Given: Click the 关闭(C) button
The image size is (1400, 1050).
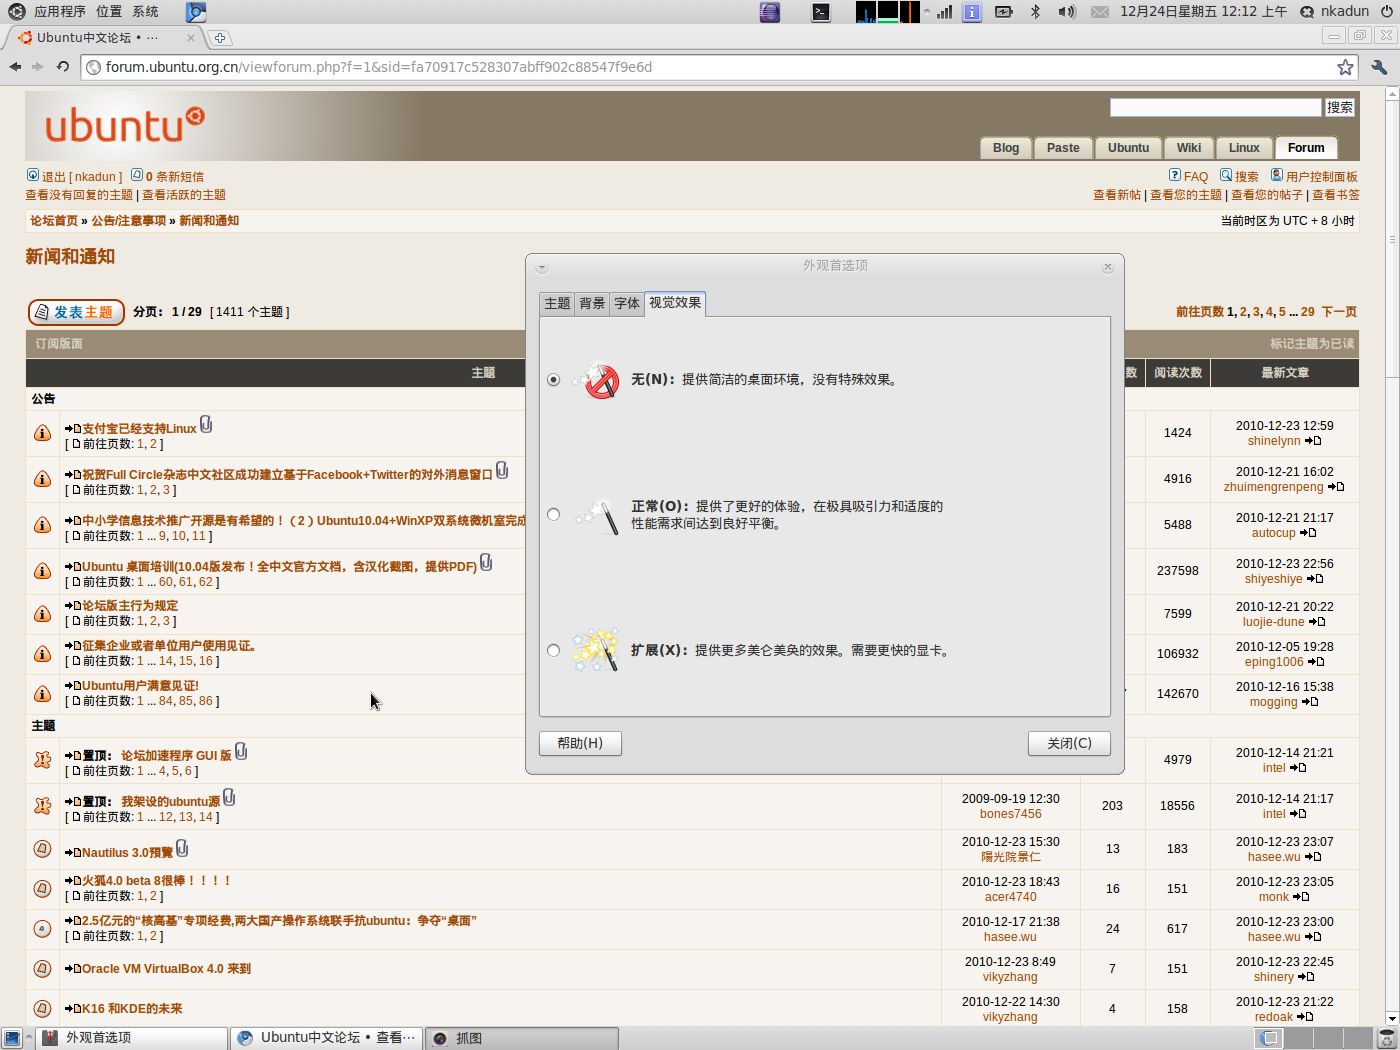Looking at the screenshot, I should [x=1069, y=743].
